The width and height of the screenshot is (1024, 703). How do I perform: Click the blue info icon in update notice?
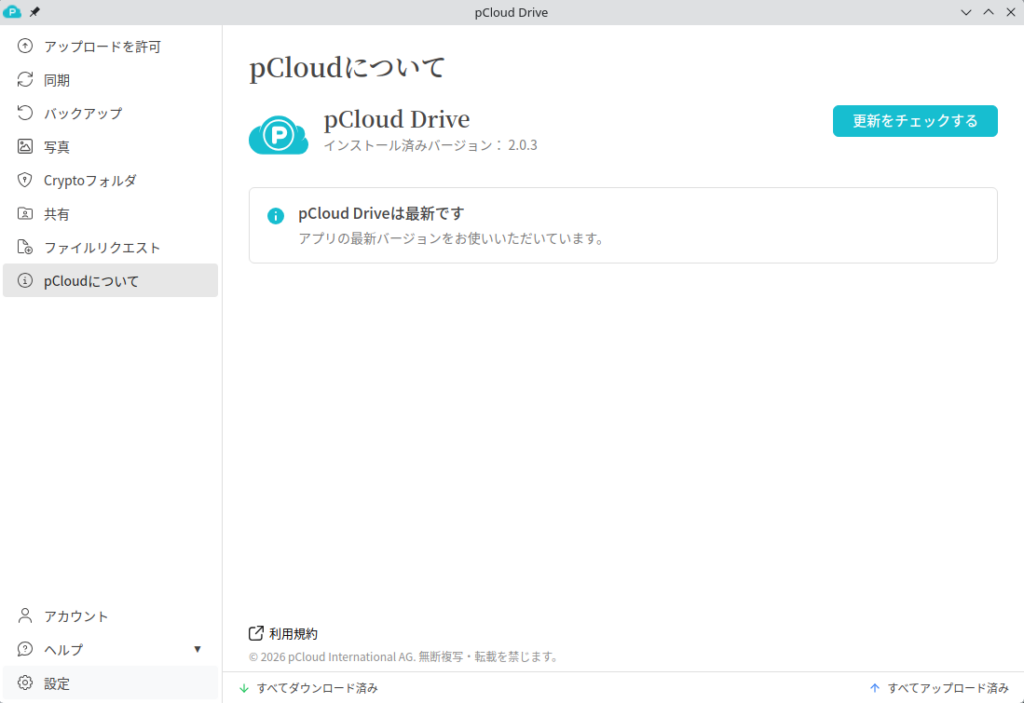click(x=276, y=216)
